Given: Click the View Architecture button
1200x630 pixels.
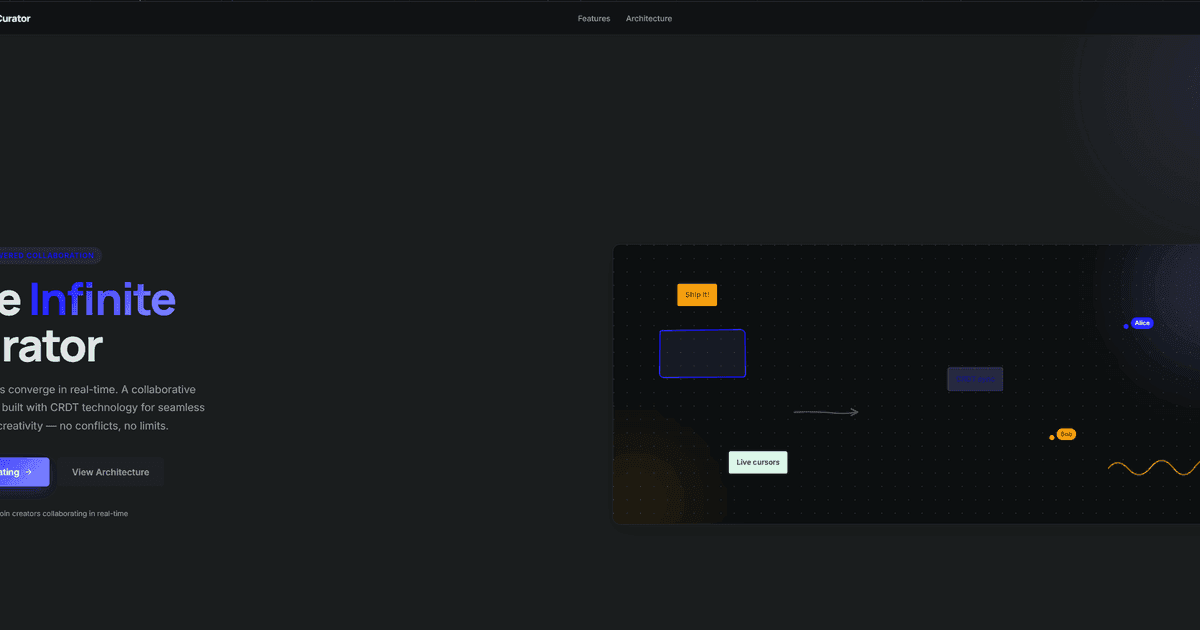Looking at the screenshot, I should click(110, 472).
